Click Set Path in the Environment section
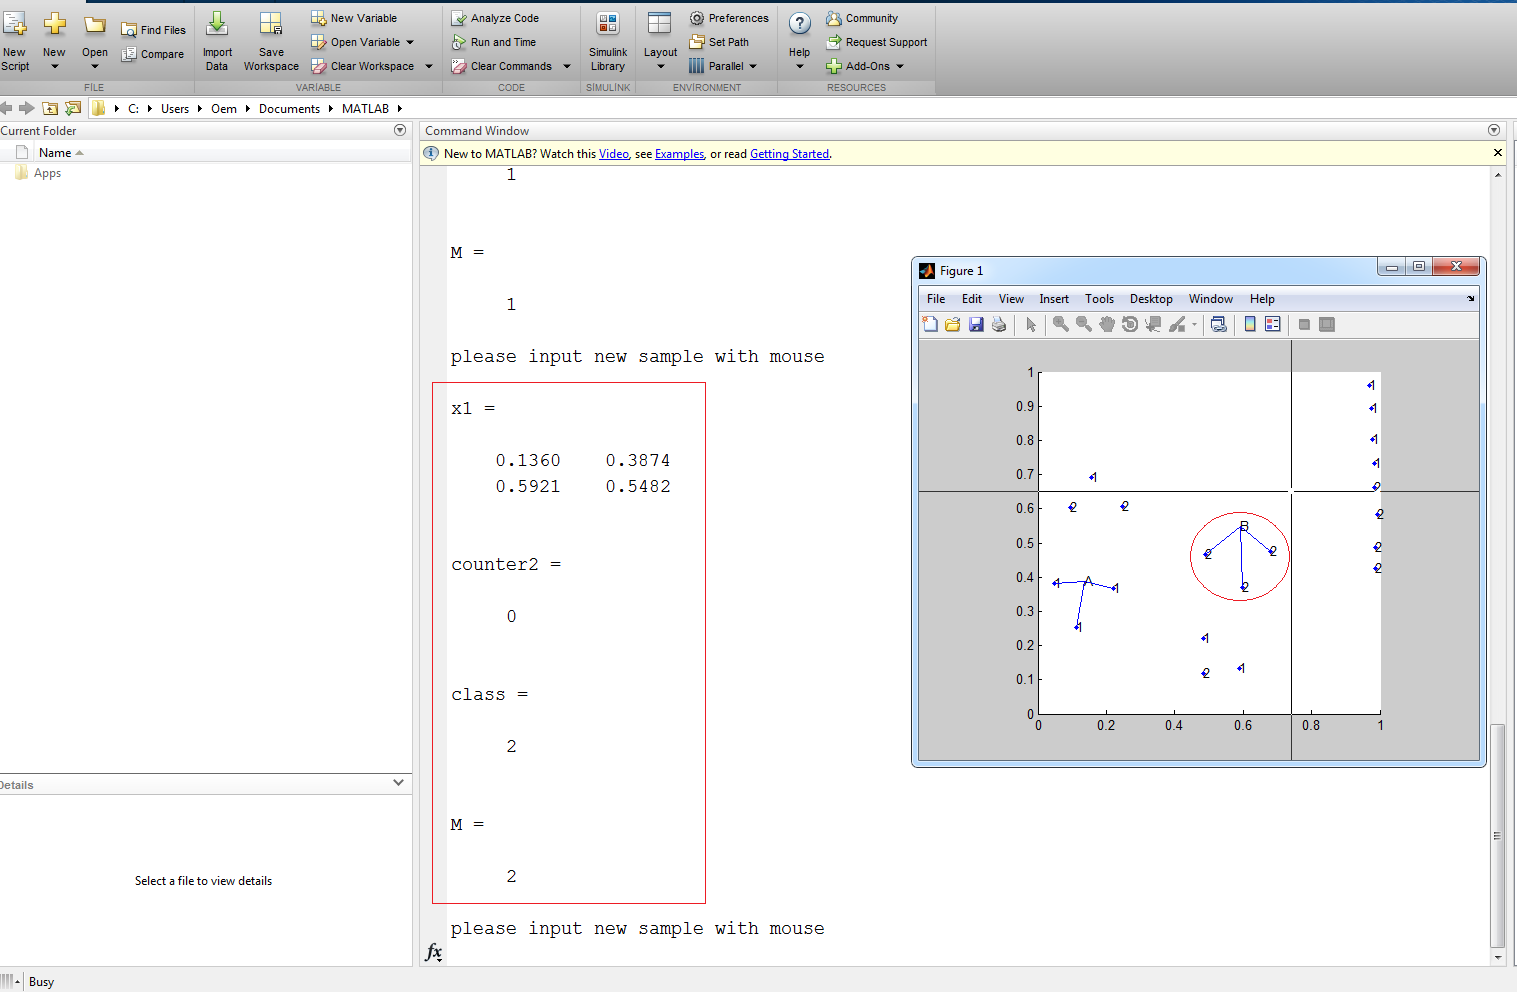 point(722,41)
